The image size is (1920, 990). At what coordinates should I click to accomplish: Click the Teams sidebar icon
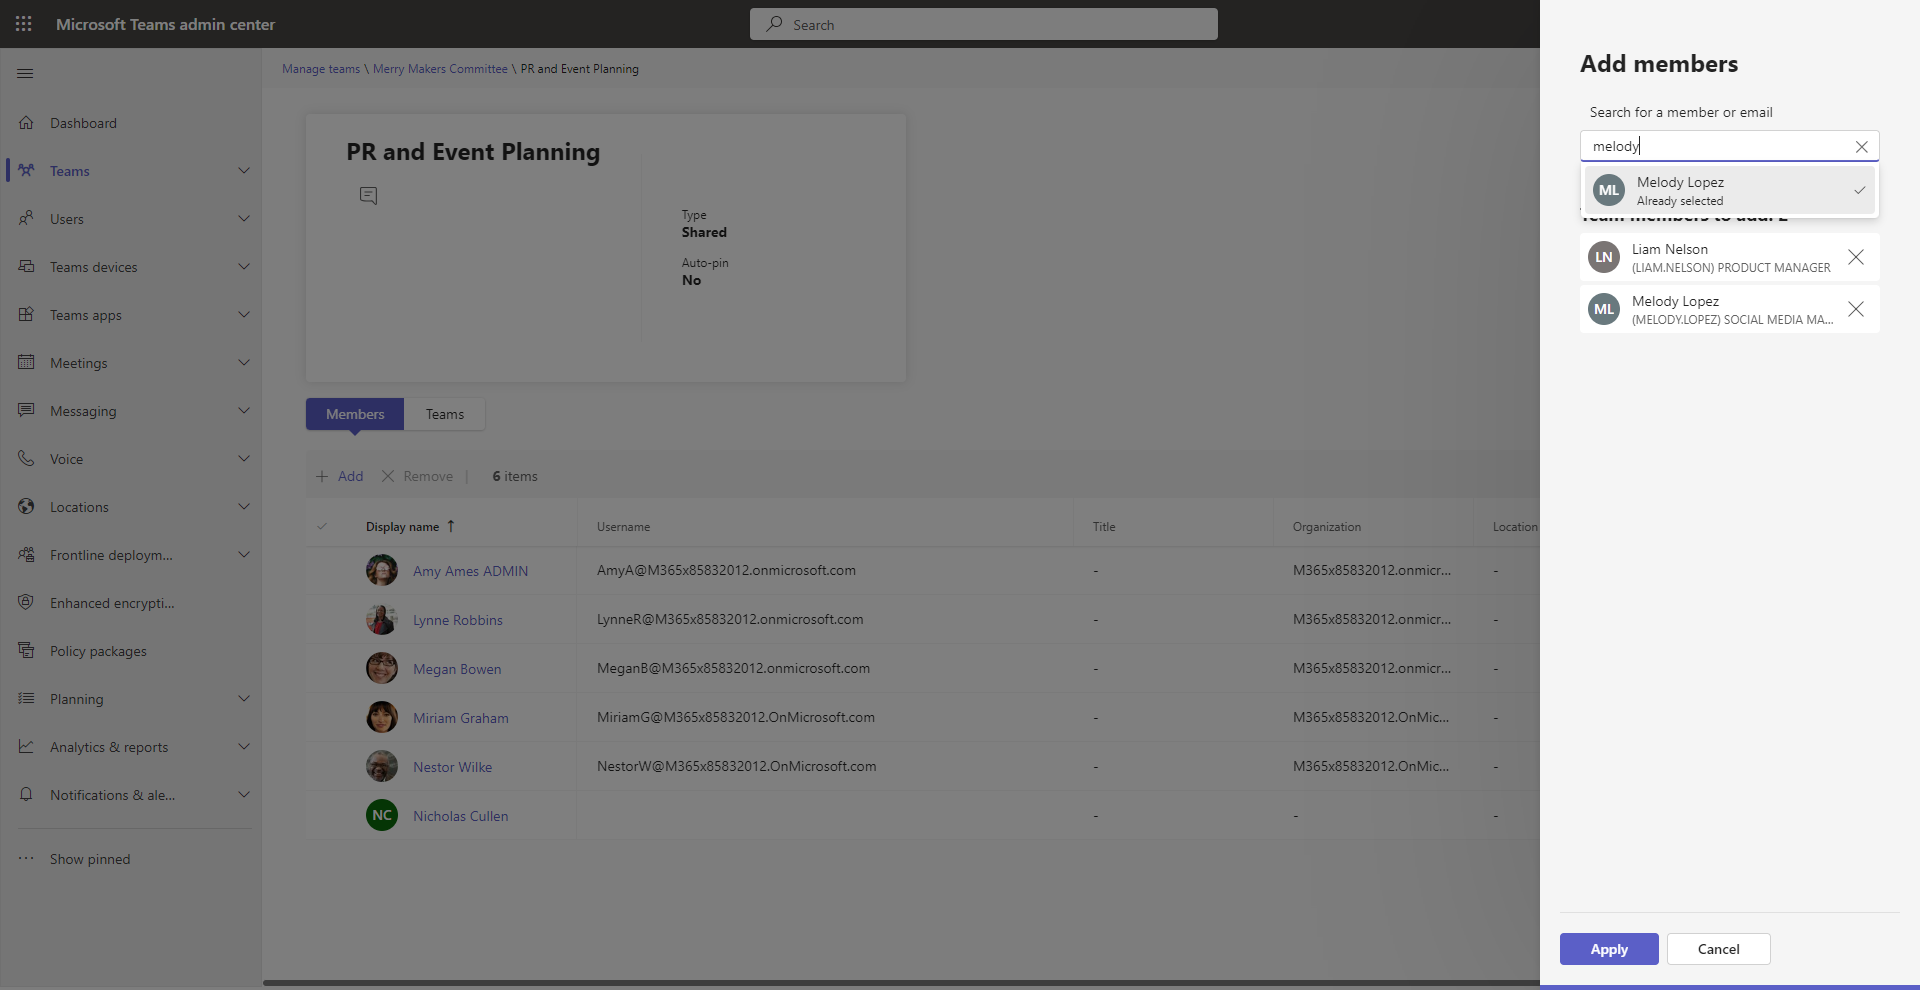tap(27, 170)
